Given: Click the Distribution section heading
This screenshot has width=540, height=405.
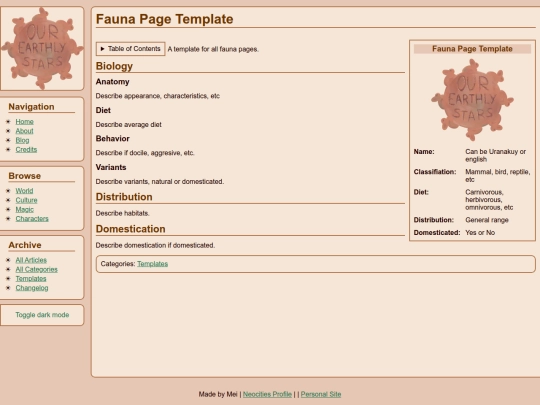Looking at the screenshot, I should point(124,197).
